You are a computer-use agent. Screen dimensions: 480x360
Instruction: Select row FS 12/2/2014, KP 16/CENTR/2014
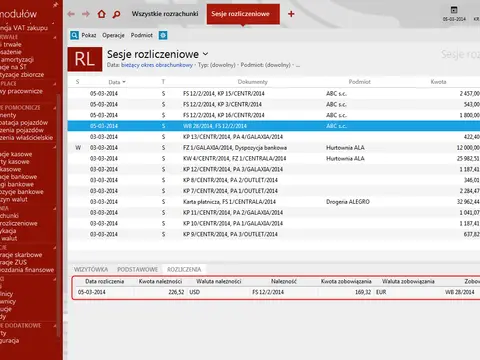click(274, 115)
